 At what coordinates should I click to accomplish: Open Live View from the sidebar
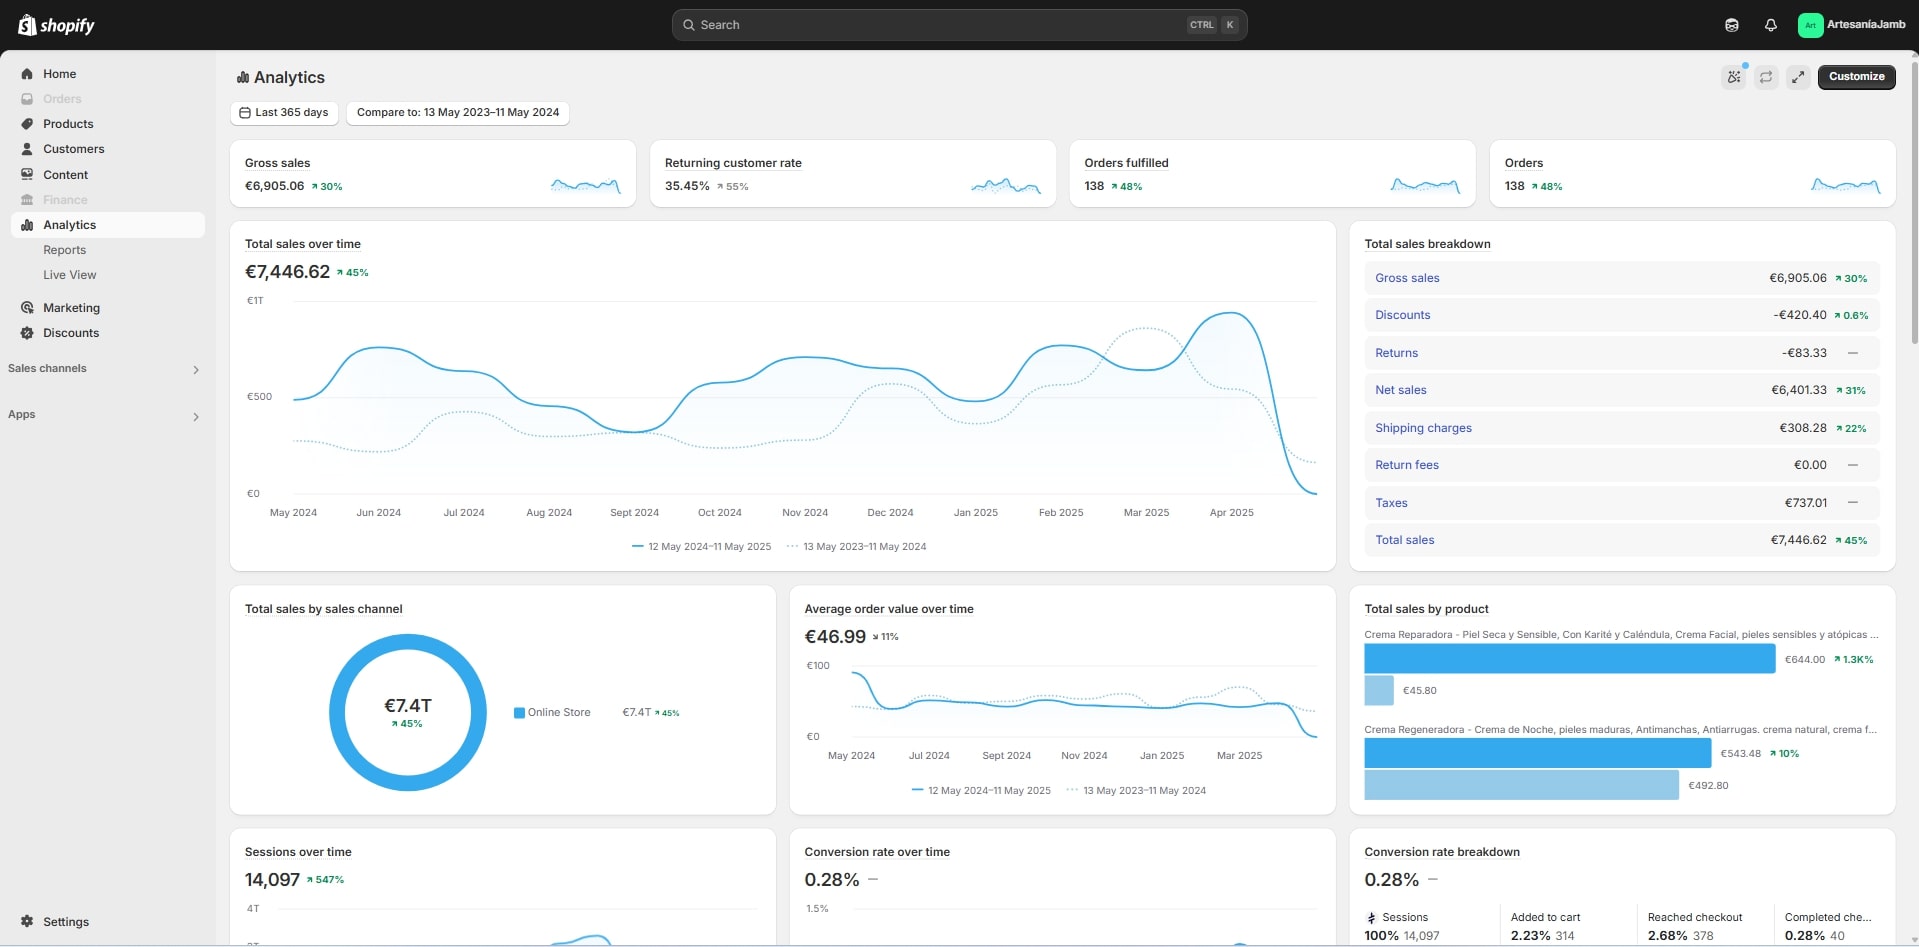(x=69, y=275)
